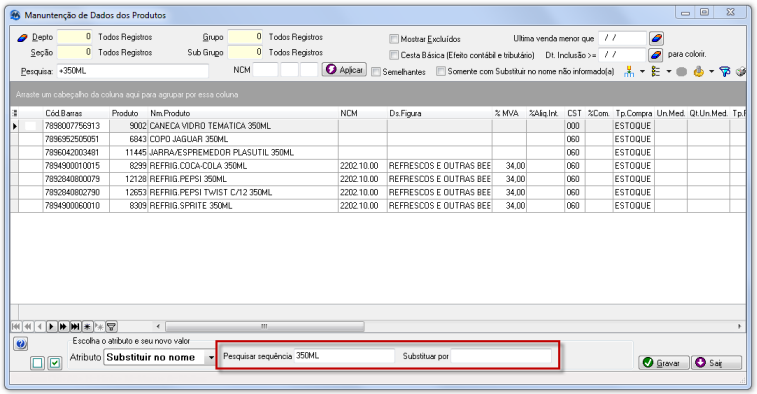Click the bookmark asterisk navigator button

tap(87, 327)
